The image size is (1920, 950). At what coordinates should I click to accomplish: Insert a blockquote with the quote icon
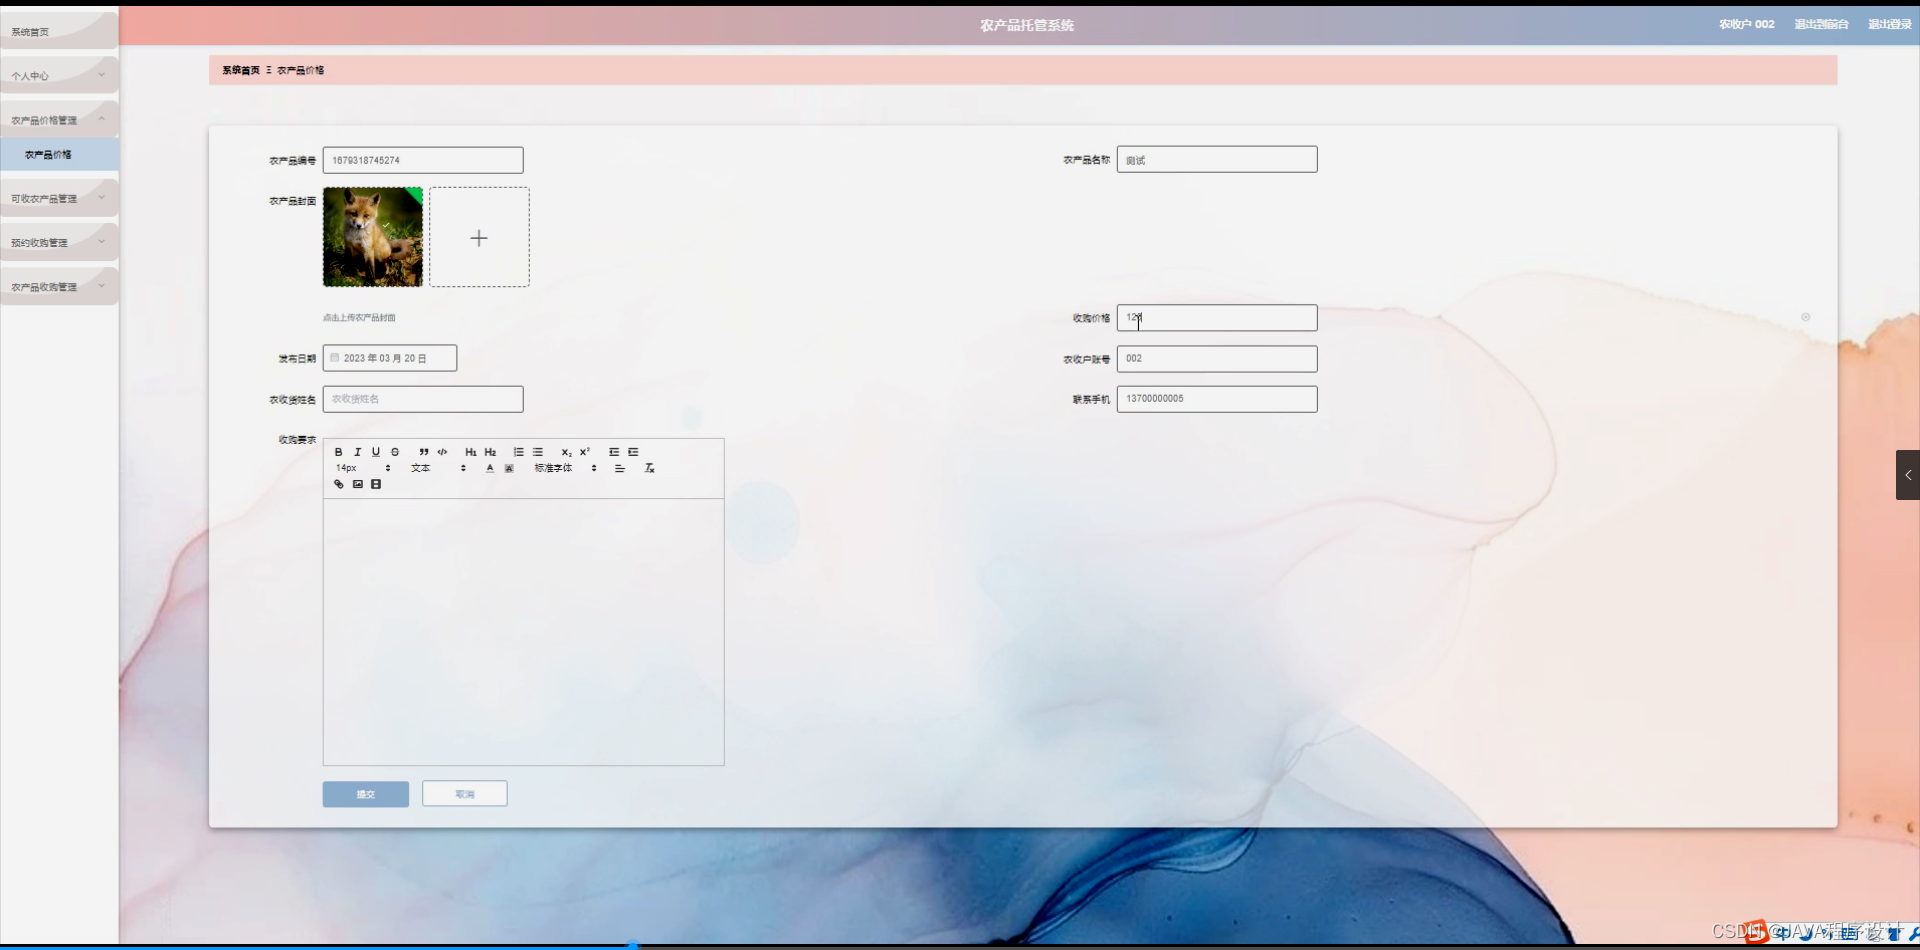point(424,452)
